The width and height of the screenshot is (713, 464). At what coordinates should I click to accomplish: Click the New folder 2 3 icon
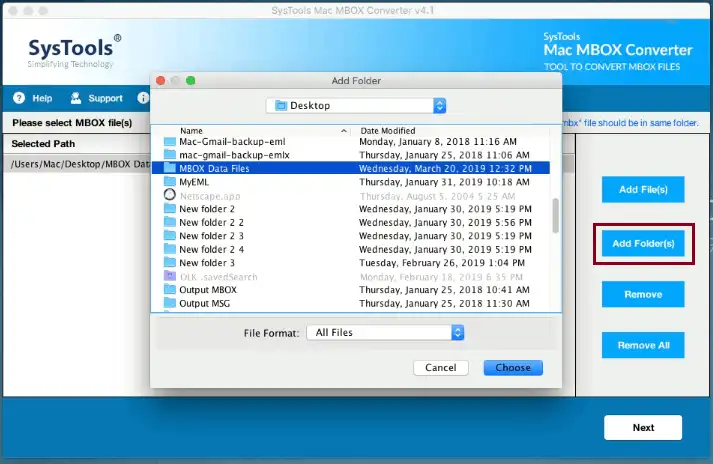click(170, 236)
